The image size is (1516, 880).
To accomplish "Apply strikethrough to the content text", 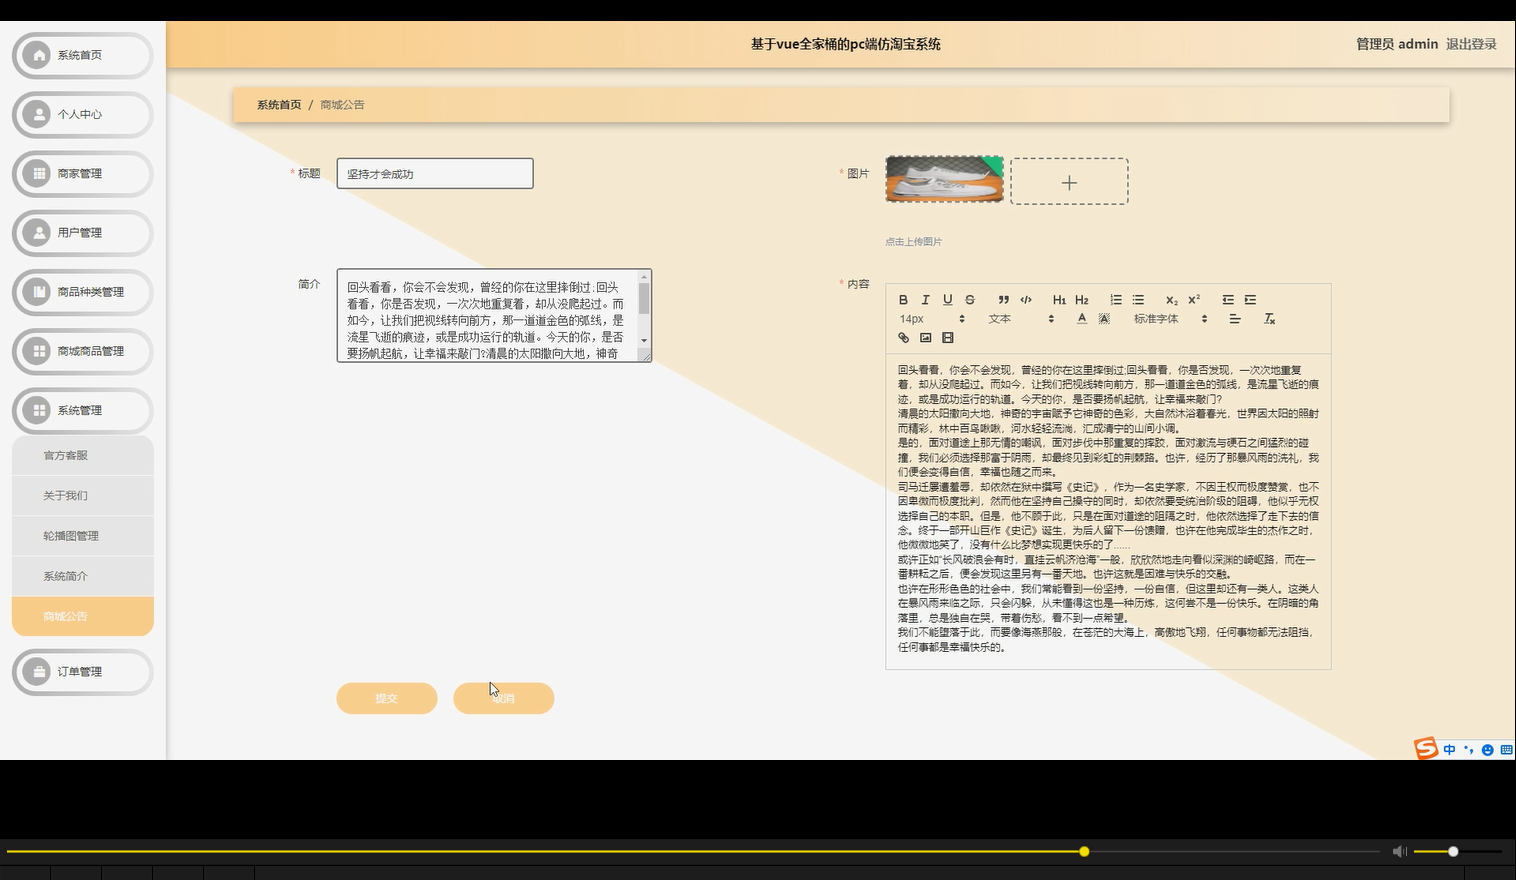I will tap(969, 300).
